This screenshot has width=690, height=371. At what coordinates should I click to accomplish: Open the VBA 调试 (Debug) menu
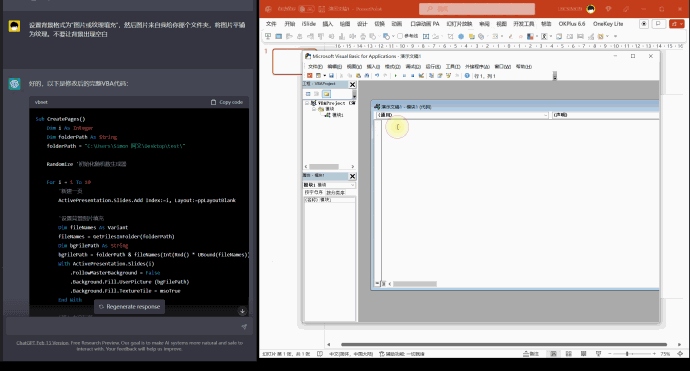click(x=413, y=66)
